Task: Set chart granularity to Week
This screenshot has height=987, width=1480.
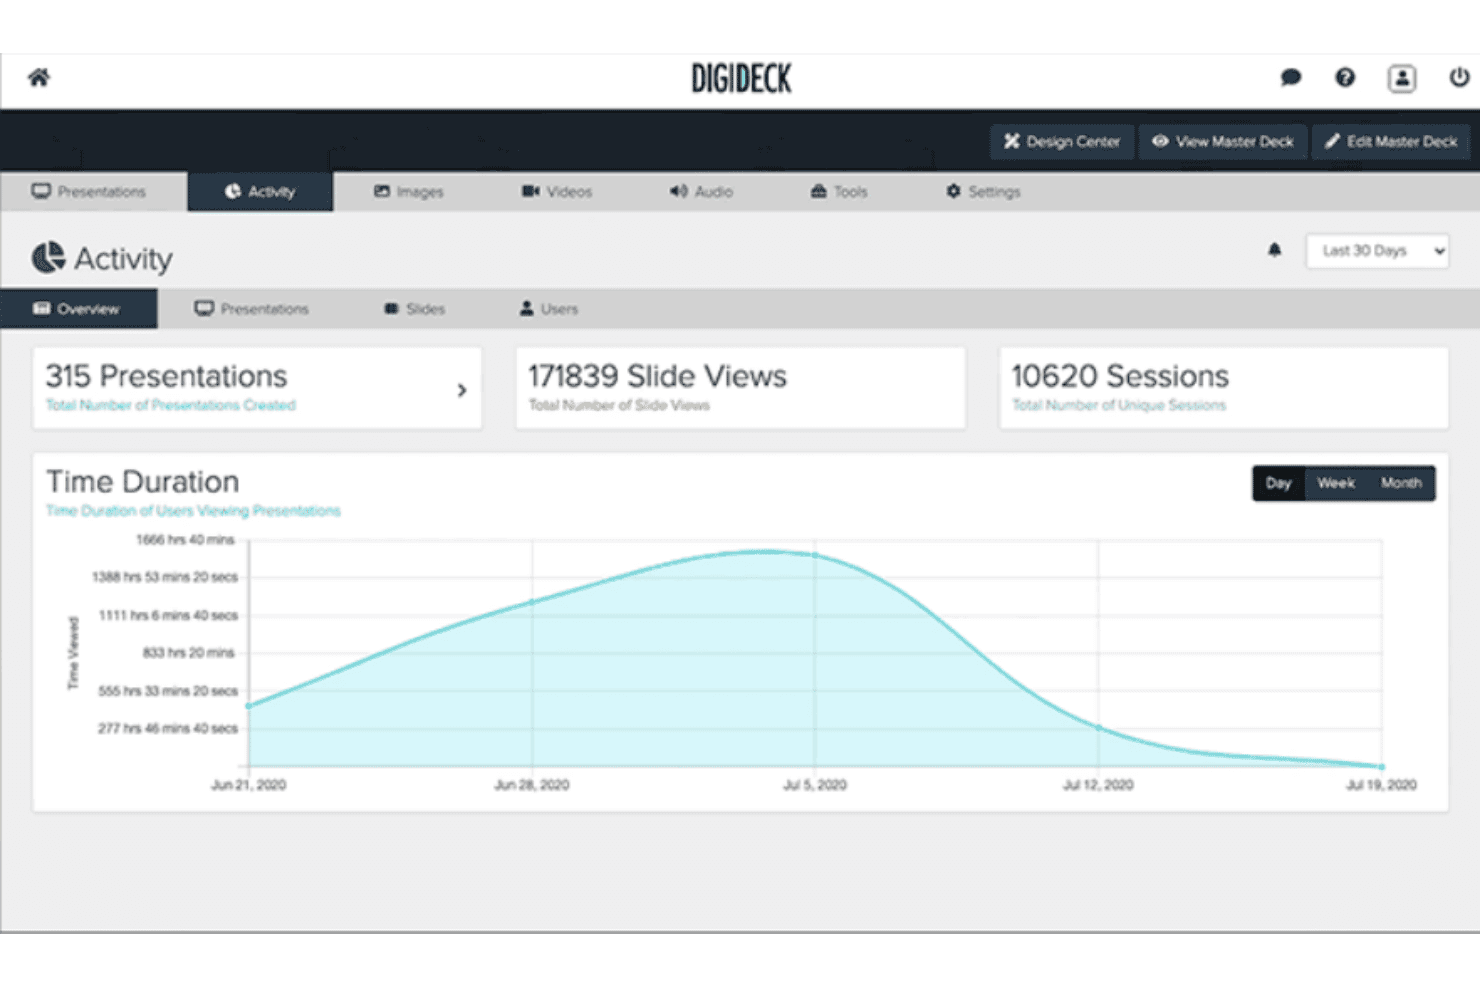Action: tap(1336, 483)
